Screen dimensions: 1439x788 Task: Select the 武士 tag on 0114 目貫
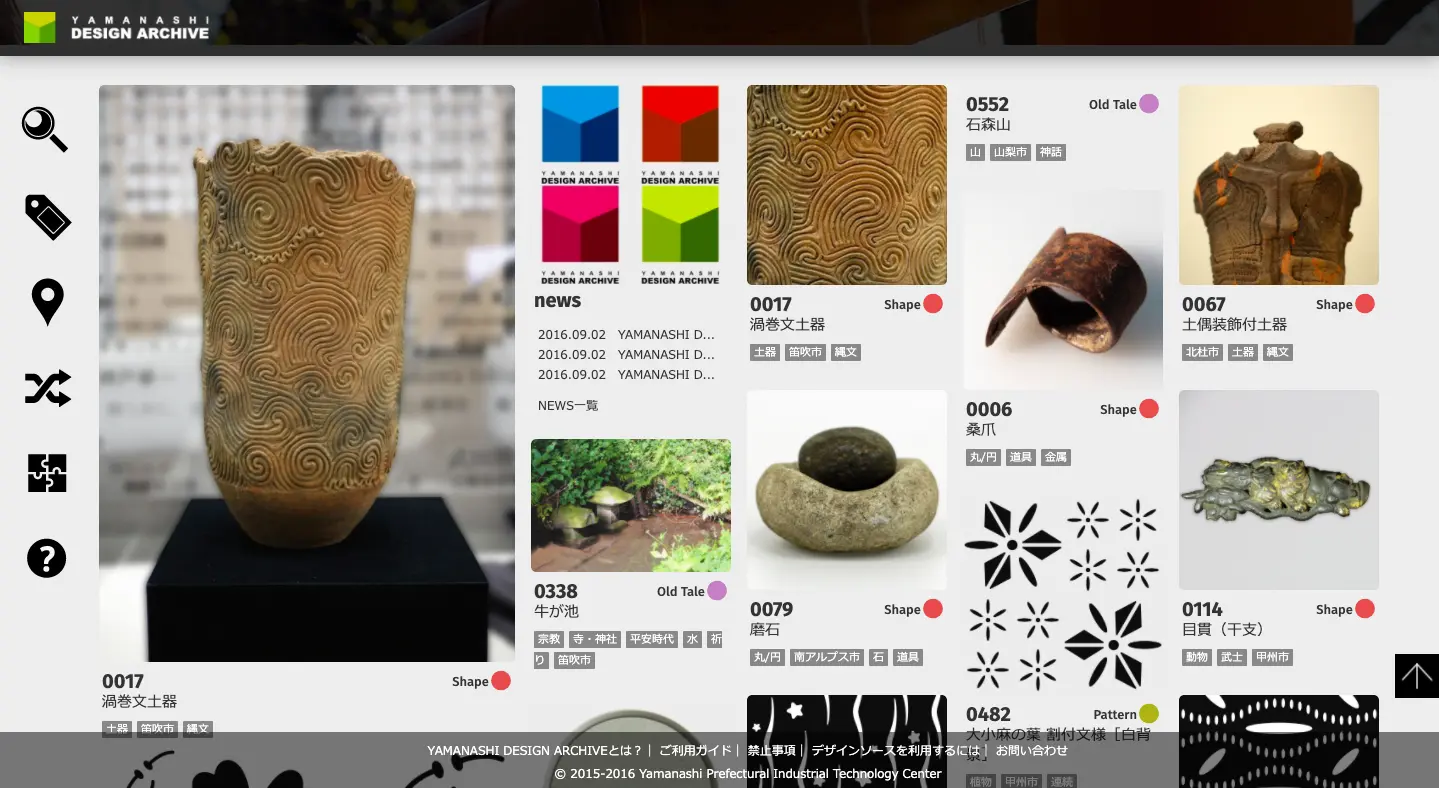[1232, 657]
